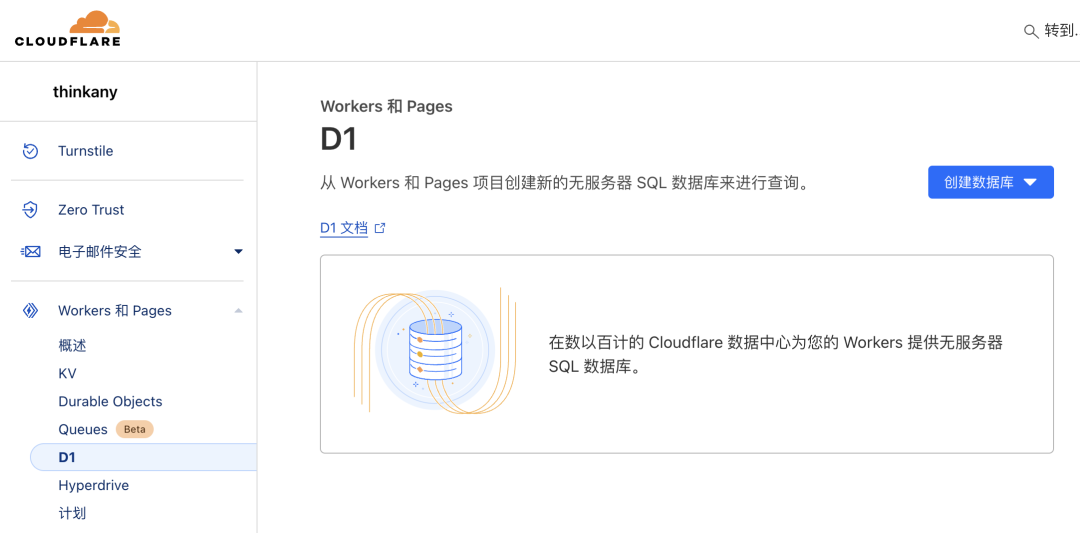Click the Cloudflare 数据中心 info text
The width and height of the screenshot is (1080, 533).
(x=776, y=353)
